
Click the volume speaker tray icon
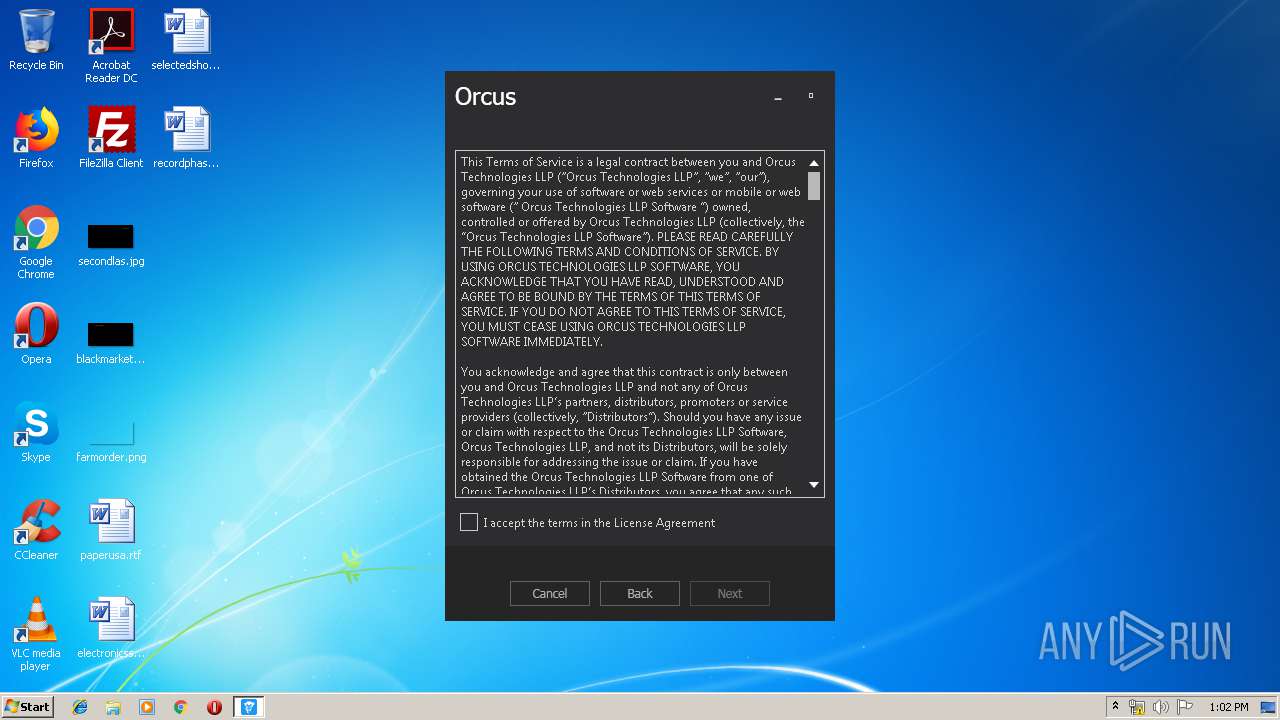(1160, 707)
